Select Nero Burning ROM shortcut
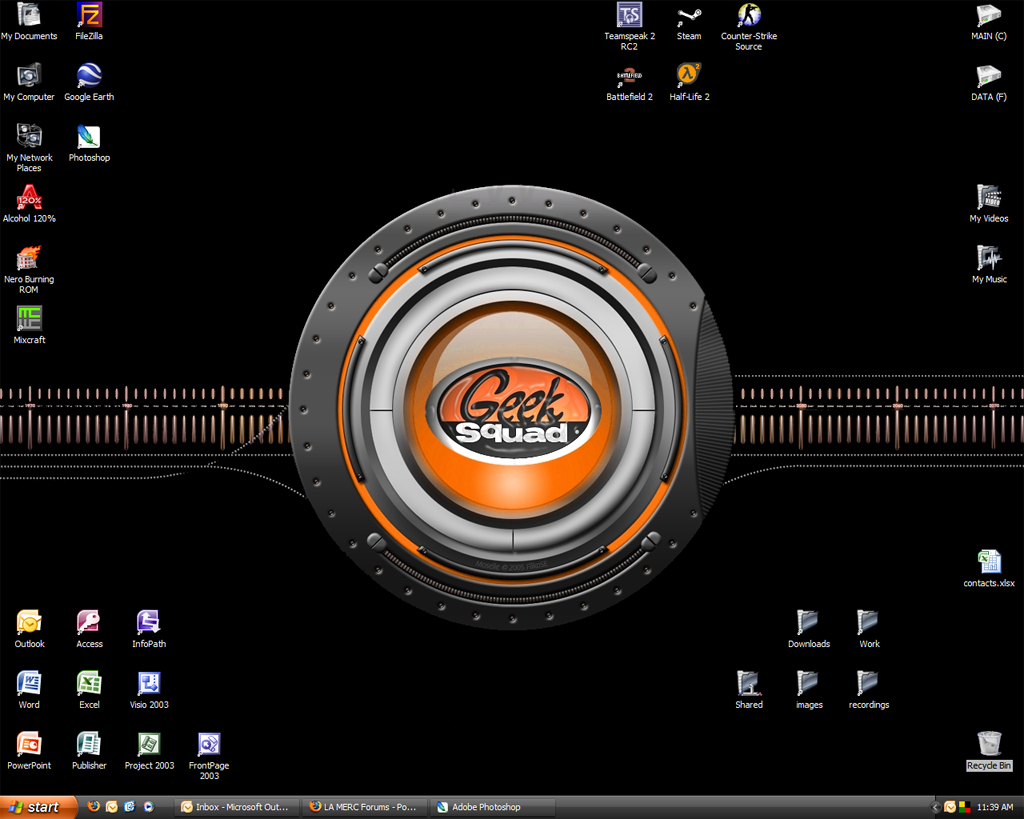 click(x=29, y=270)
